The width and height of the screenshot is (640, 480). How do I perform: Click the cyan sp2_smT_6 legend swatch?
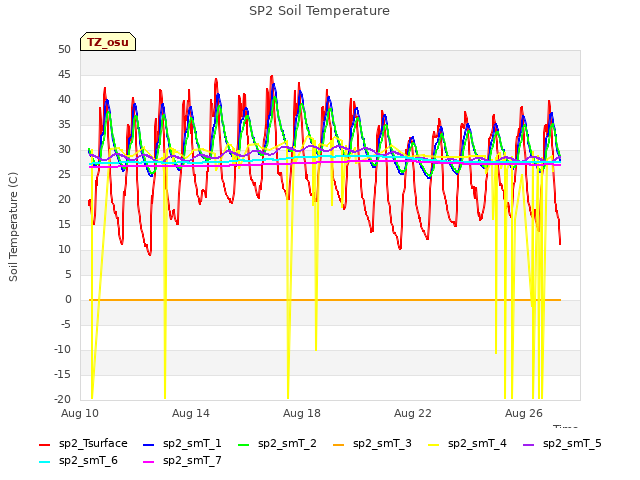pyautogui.click(x=44, y=462)
